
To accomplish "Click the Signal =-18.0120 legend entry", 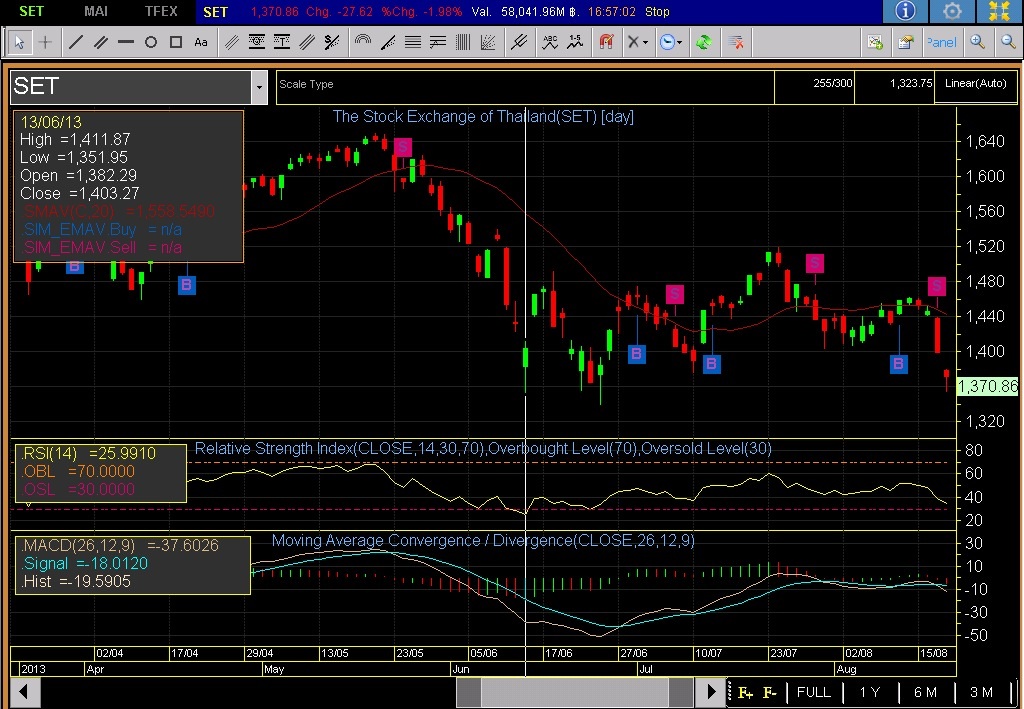I will click(x=84, y=563).
